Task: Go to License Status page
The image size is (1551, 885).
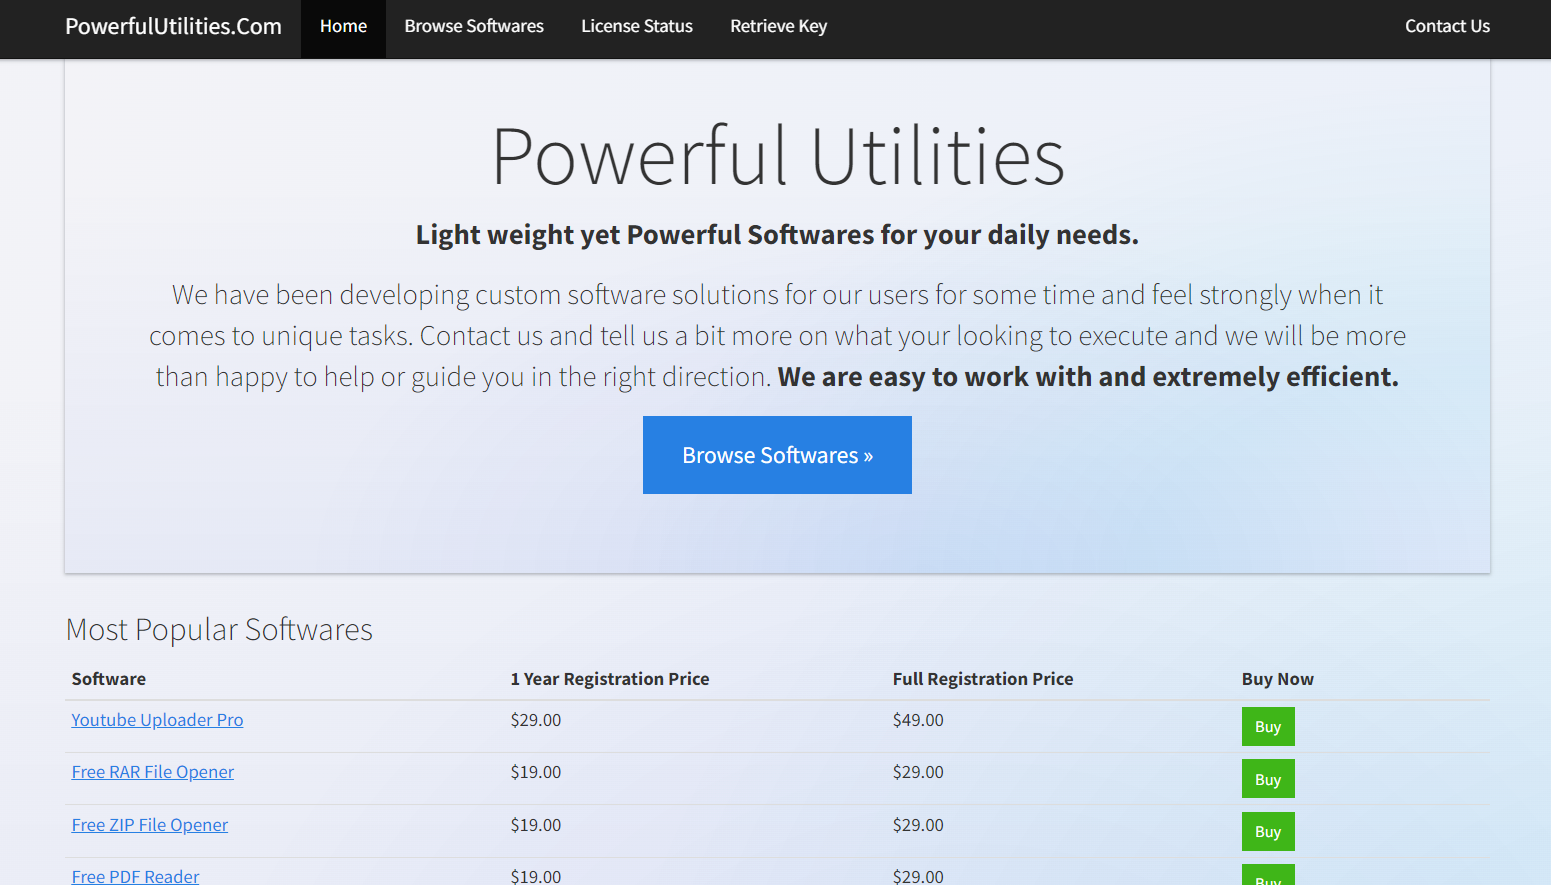Action: point(637,26)
